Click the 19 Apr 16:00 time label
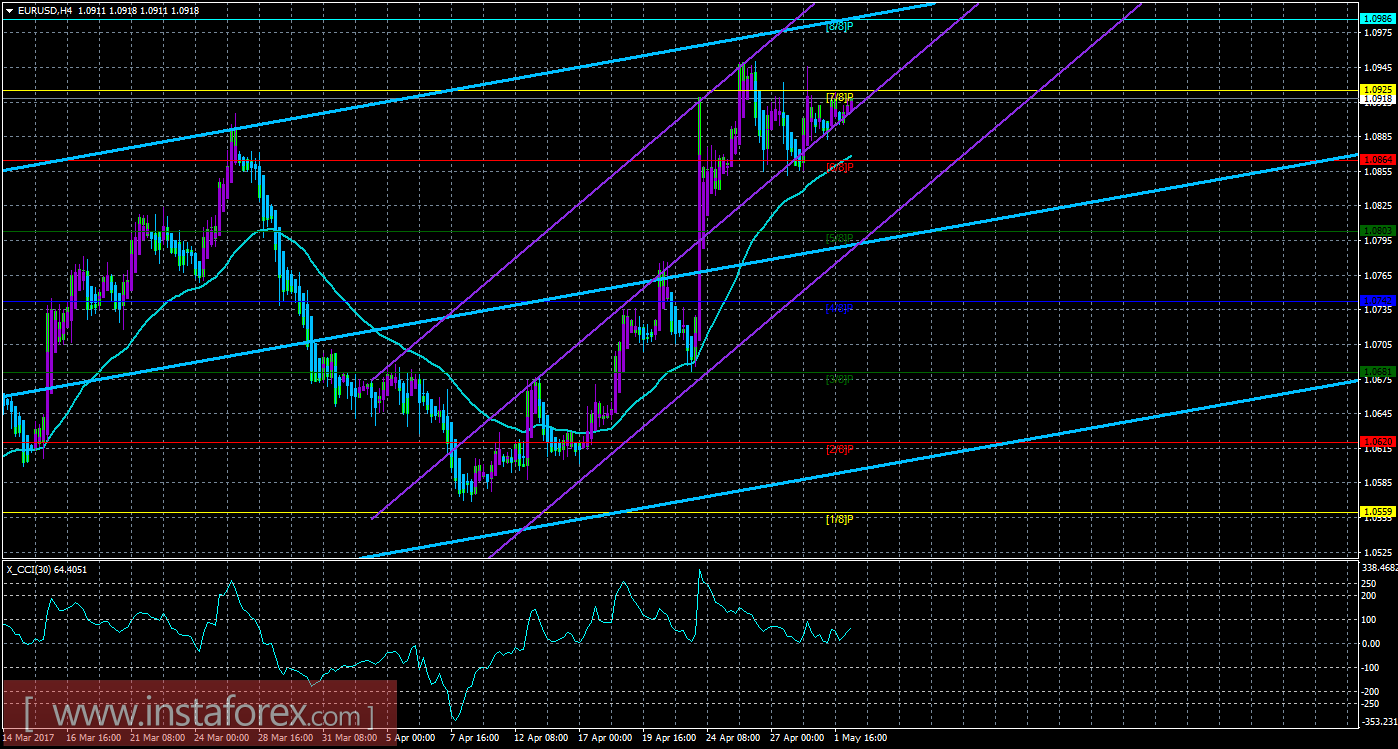Image resolution: width=1398 pixels, height=749 pixels. [668, 738]
